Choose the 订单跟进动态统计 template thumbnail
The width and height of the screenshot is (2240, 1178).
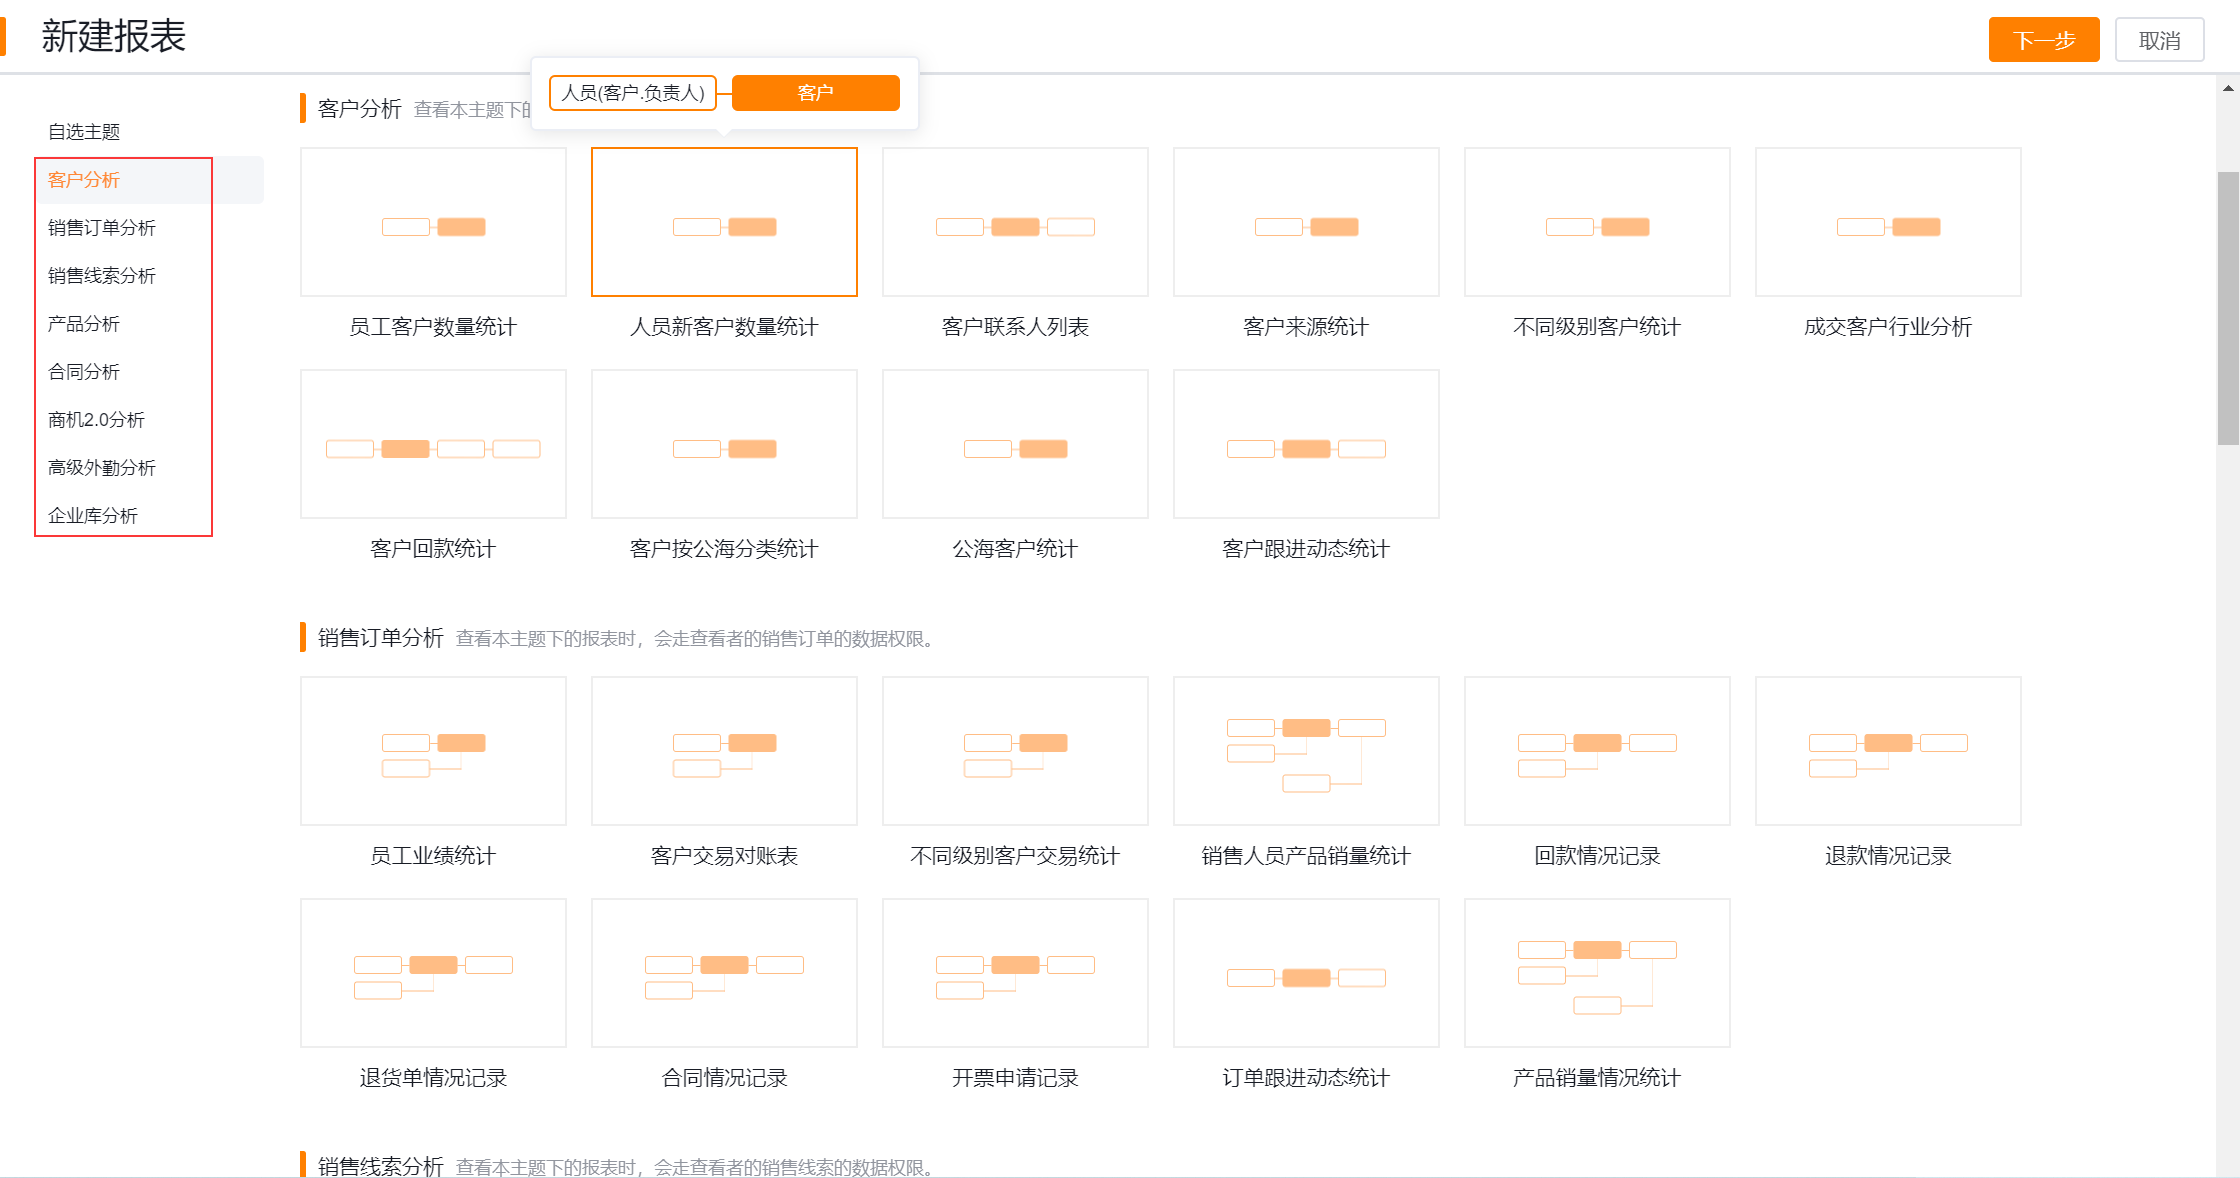point(1306,973)
